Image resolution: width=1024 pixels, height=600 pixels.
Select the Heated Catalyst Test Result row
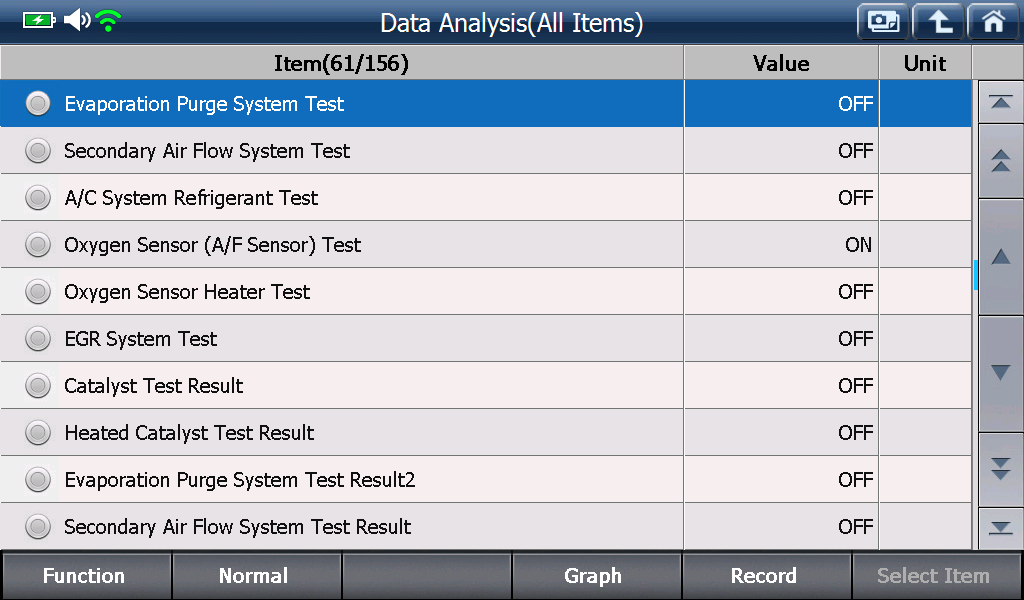pos(486,433)
